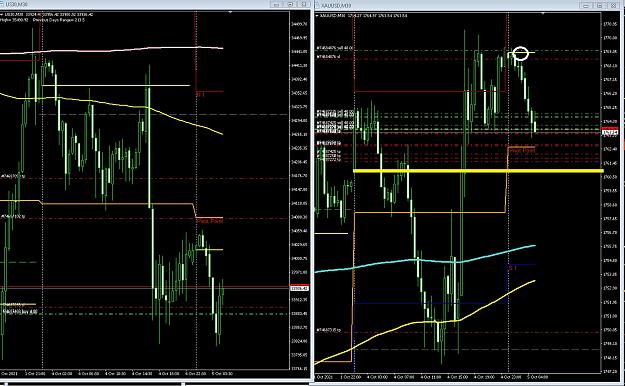Click the US30 window title bar icon
Screen dimensions: 625x386
tap(2, 5)
